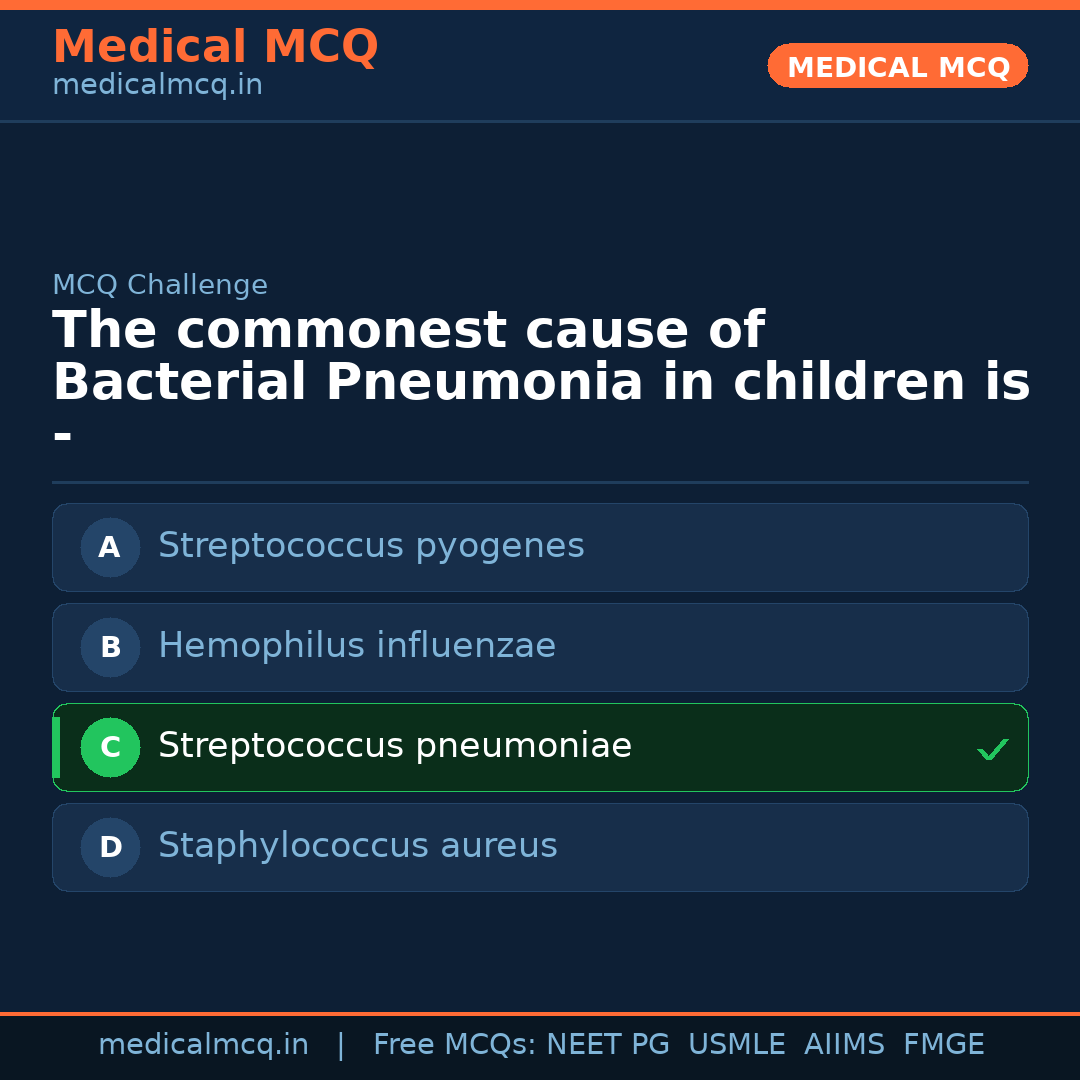
Task: Click USMLE in the footer
Action: (x=737, y=1045)
